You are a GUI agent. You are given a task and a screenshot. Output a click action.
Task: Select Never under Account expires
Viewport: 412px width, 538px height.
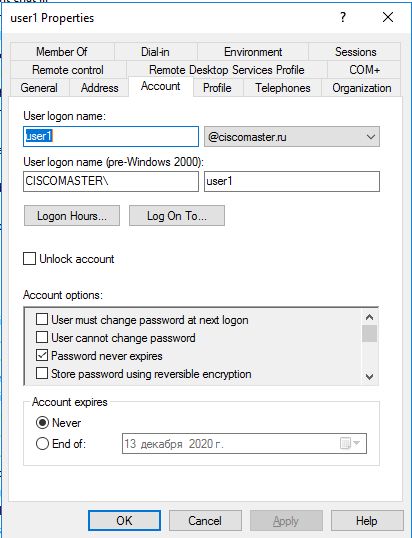point(42,423)
